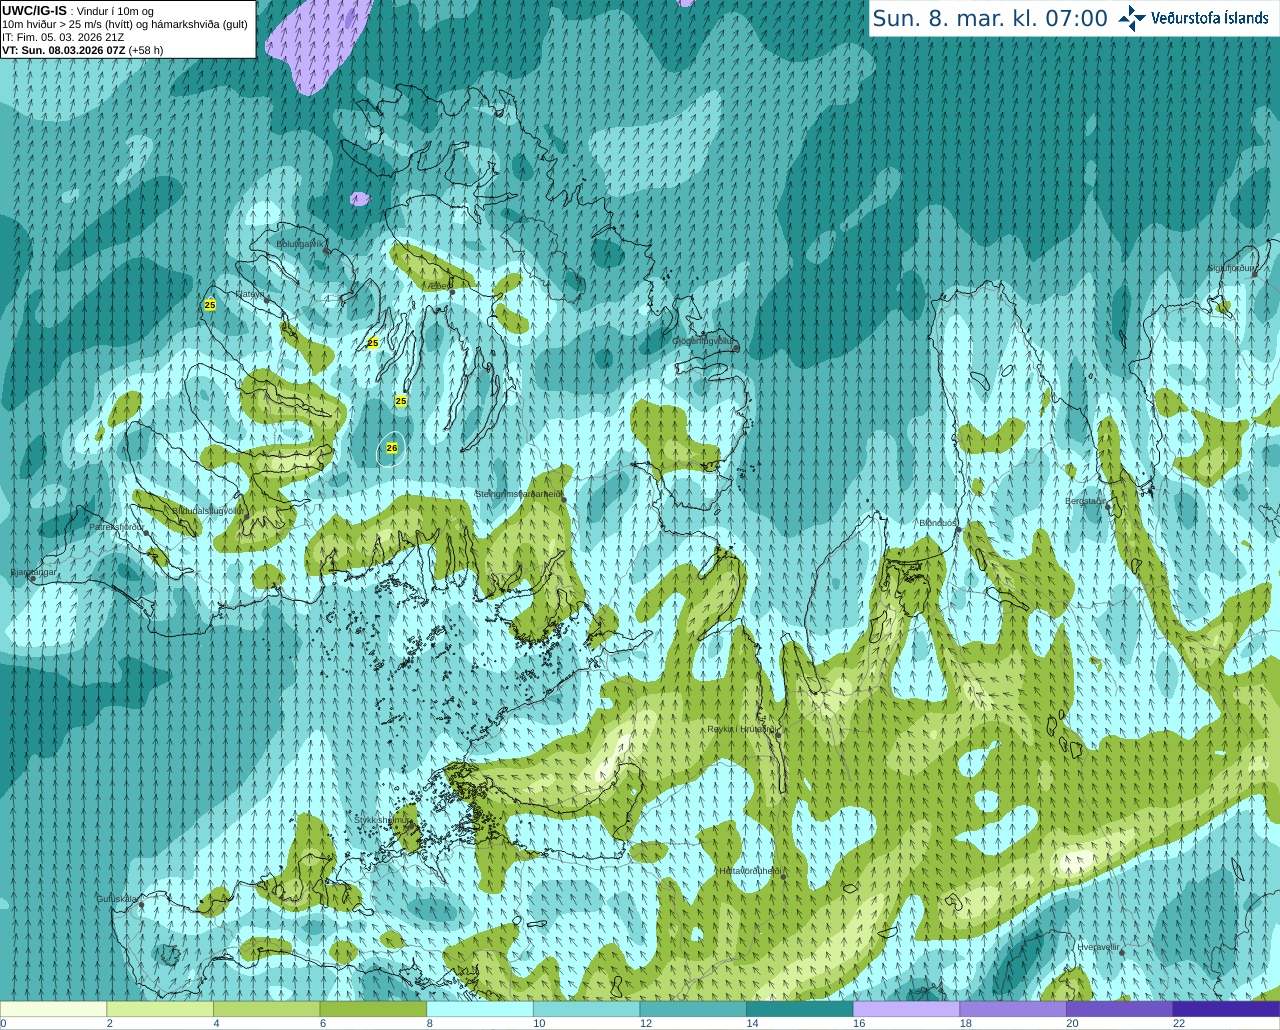1280x1030 pixels.
Task: Click the 6–8 m/s olive green legend swatch
Action: [373, 1009]
